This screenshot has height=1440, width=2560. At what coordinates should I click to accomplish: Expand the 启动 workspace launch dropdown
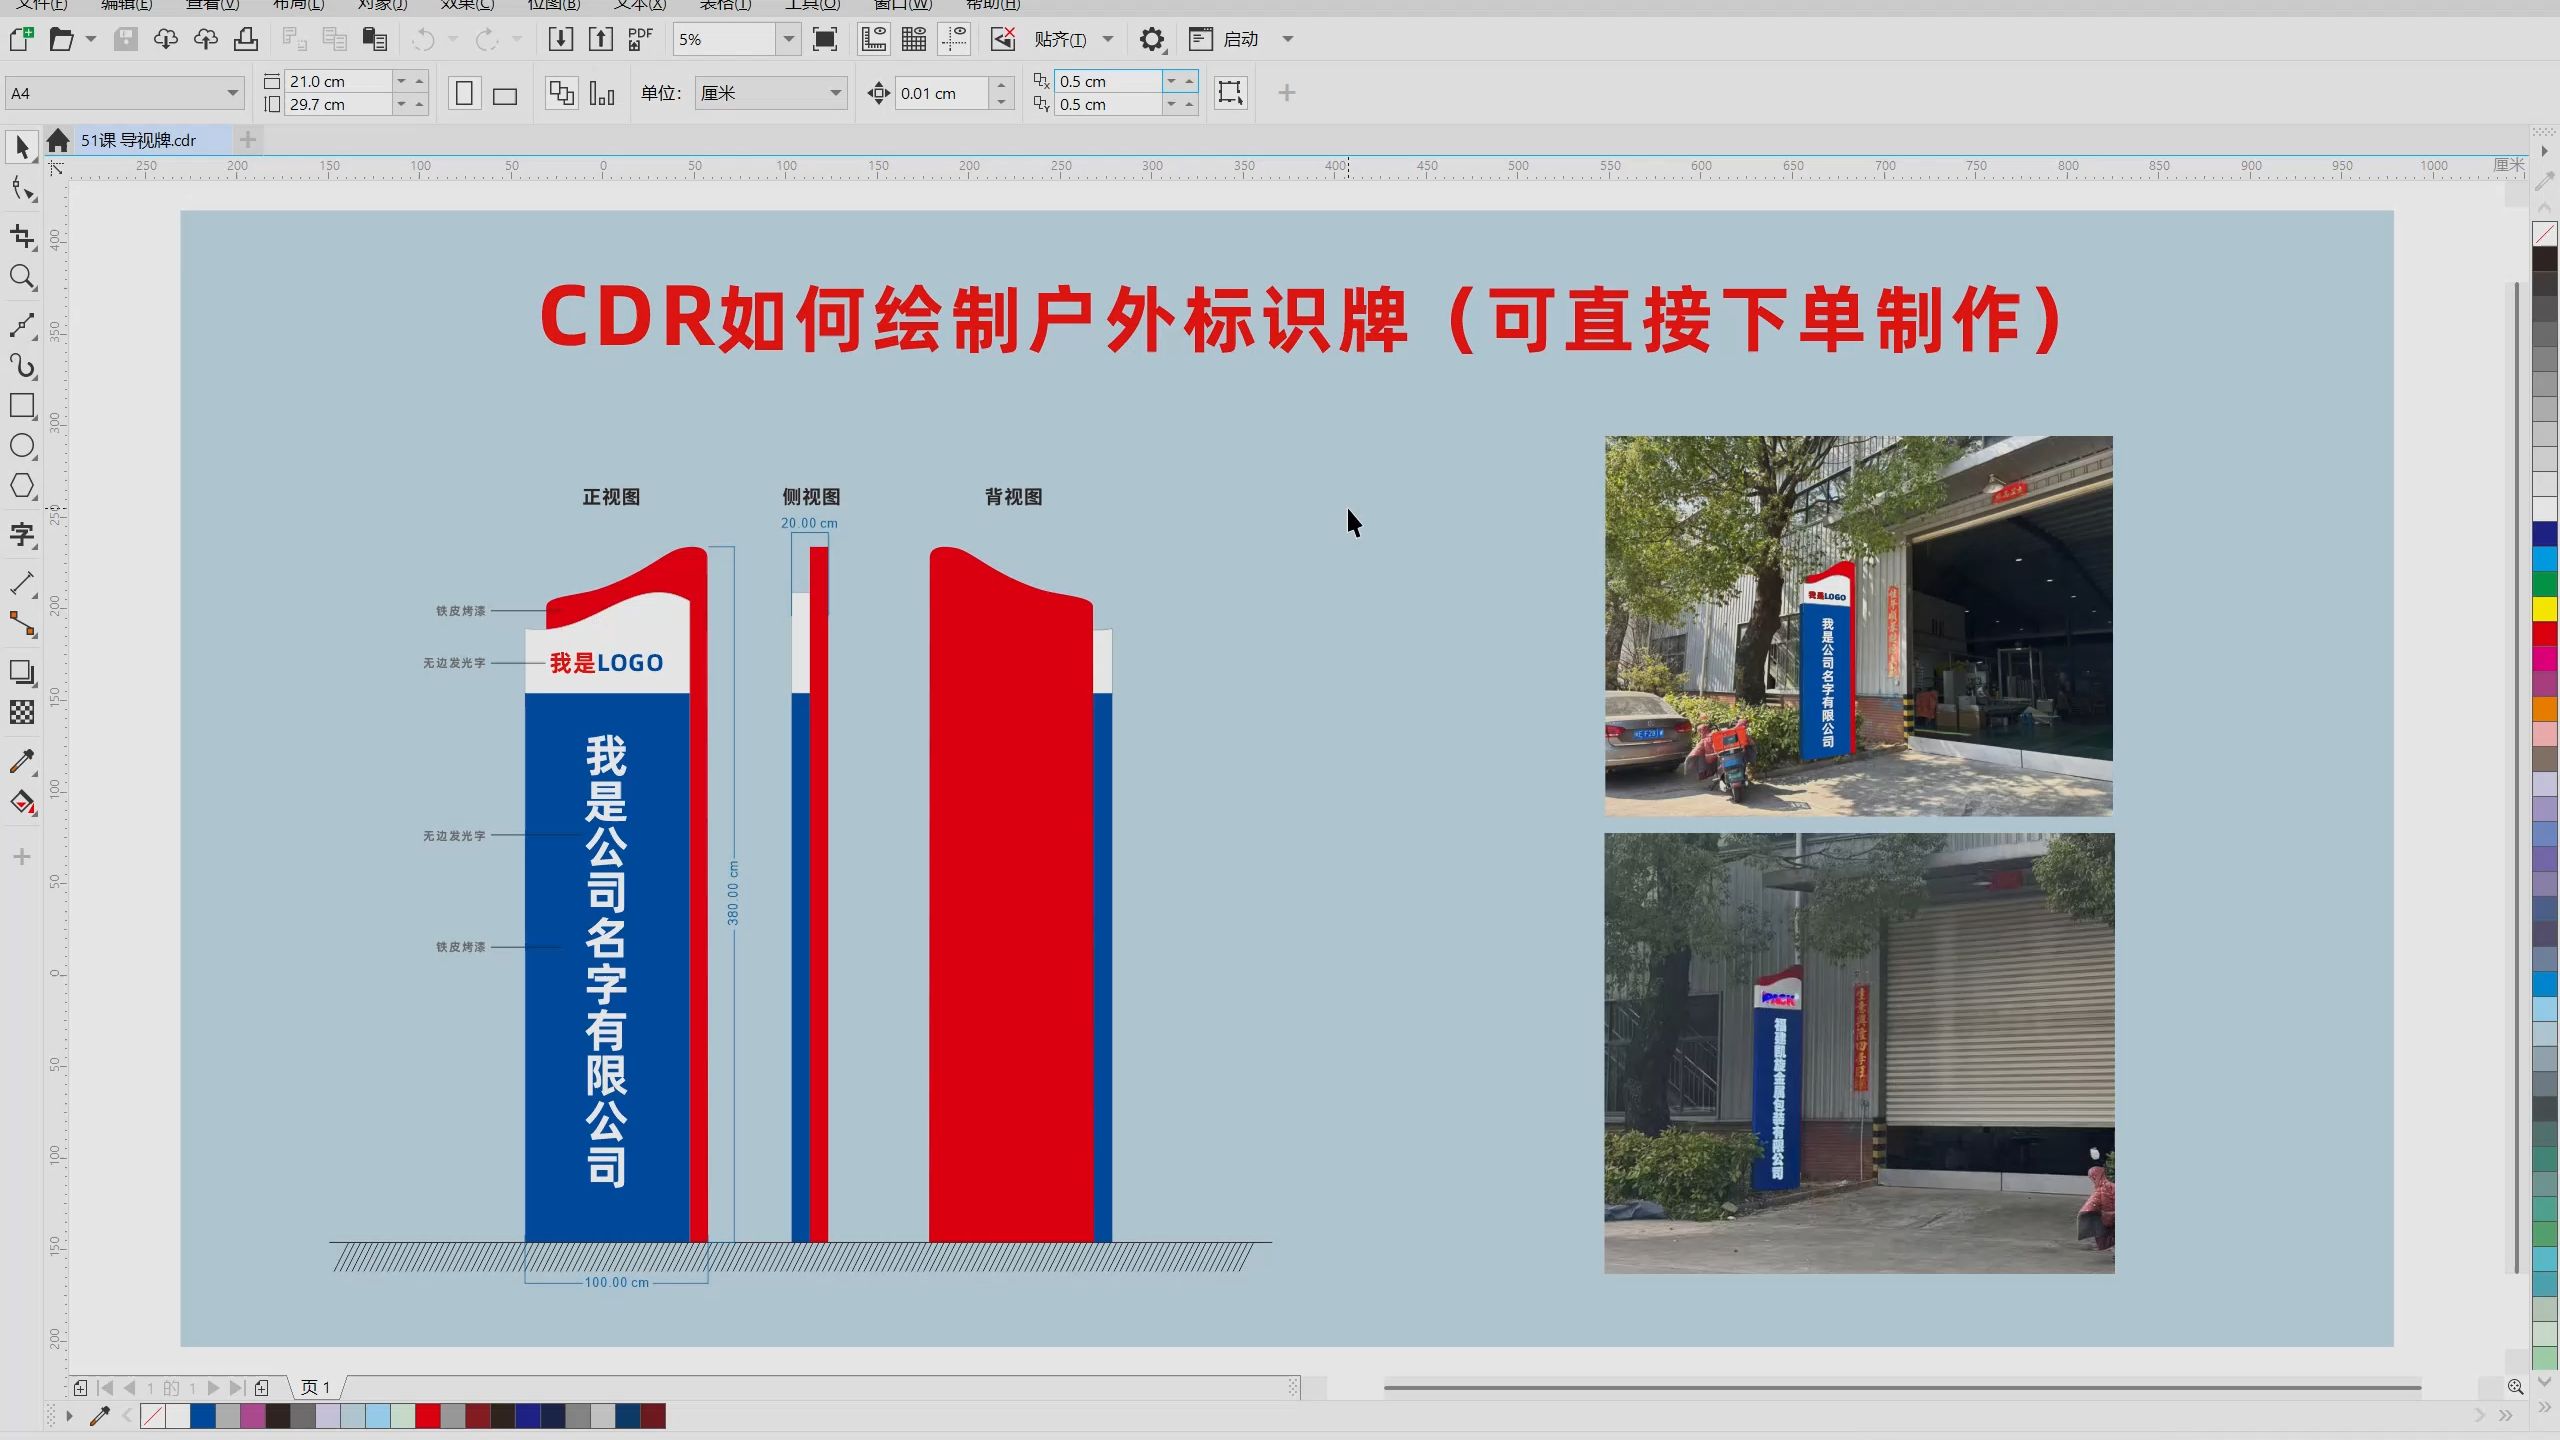click(x=1288, y=39)
